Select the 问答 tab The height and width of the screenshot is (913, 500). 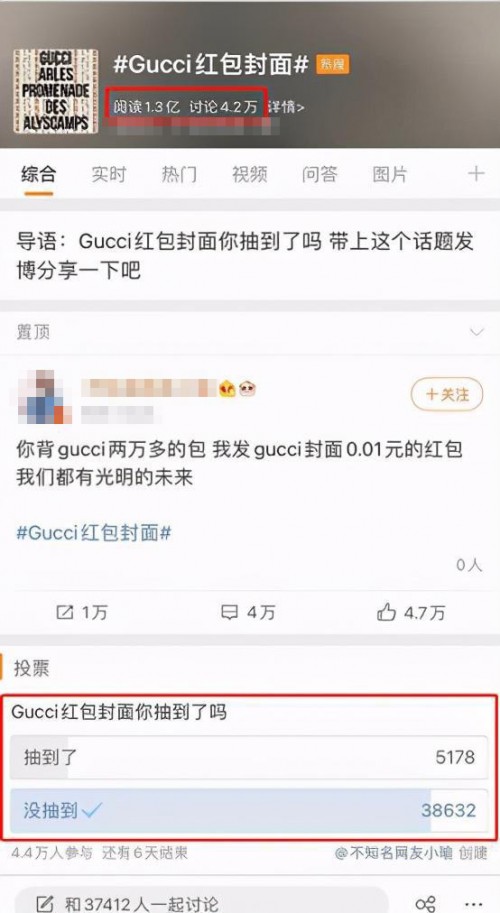[x=320, y=174]
